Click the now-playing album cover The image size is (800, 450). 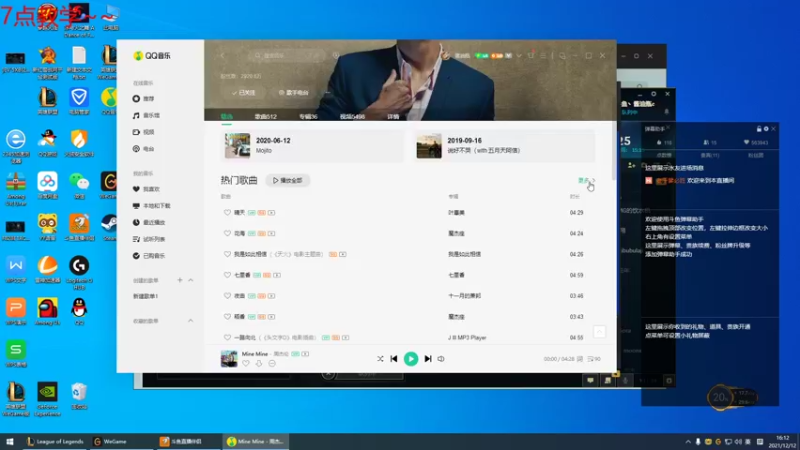click(x=229, y=359)
